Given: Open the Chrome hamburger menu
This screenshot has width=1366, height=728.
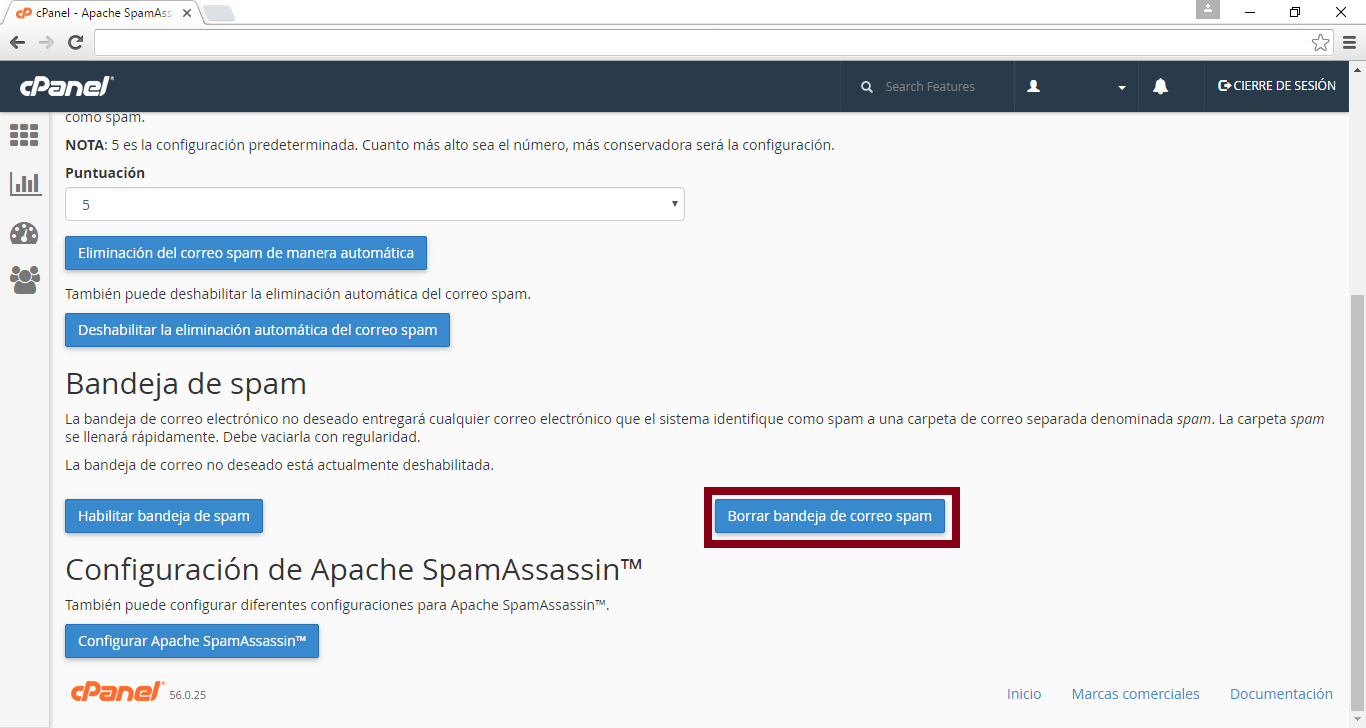Looking at the screenshot, I should (x=1349, y=42).
